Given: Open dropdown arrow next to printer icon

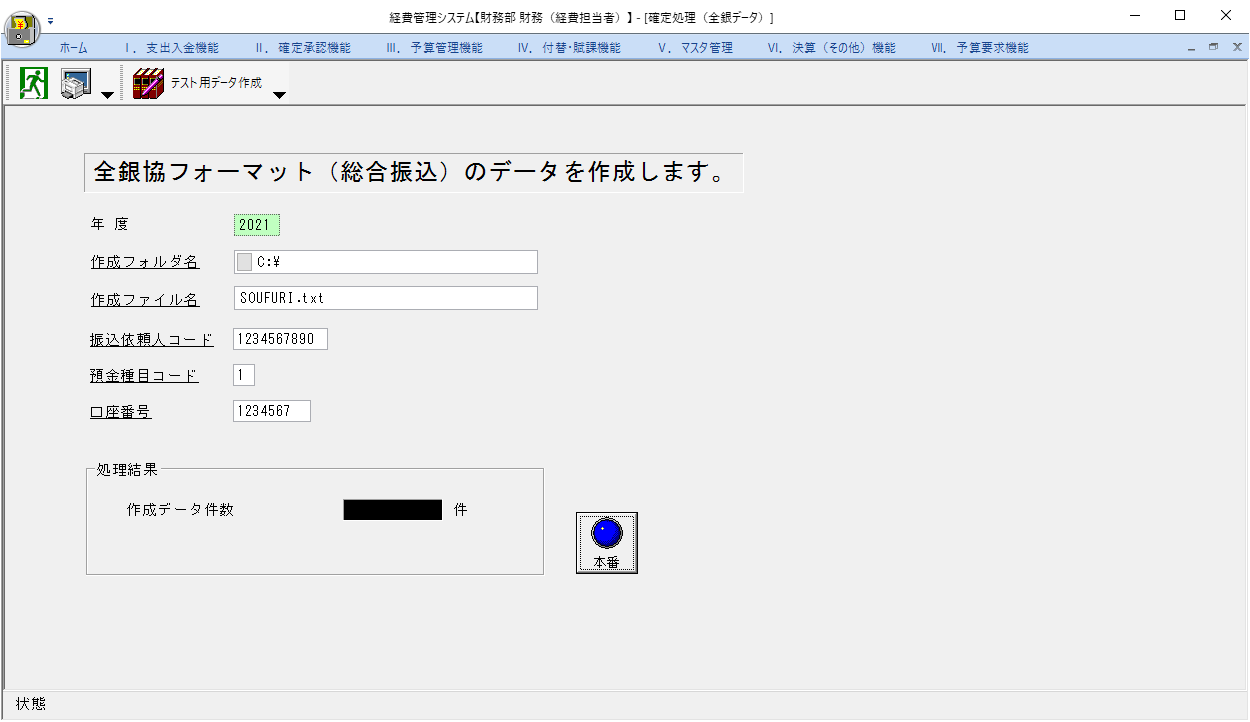Looking at the screenshot, I should point(107,95).
